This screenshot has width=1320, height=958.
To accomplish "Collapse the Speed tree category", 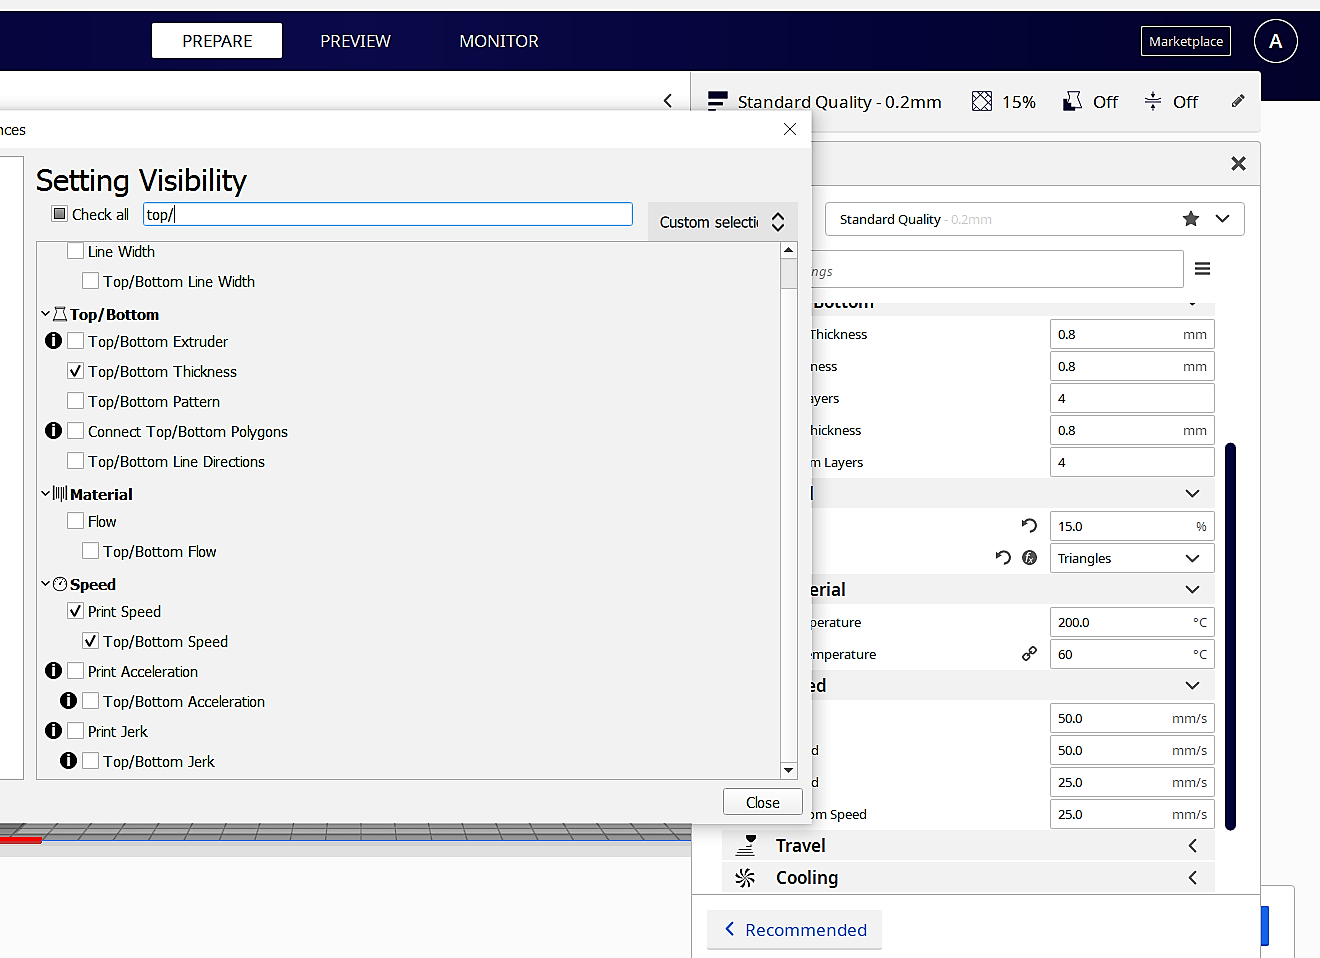I will tap(45, 584).
